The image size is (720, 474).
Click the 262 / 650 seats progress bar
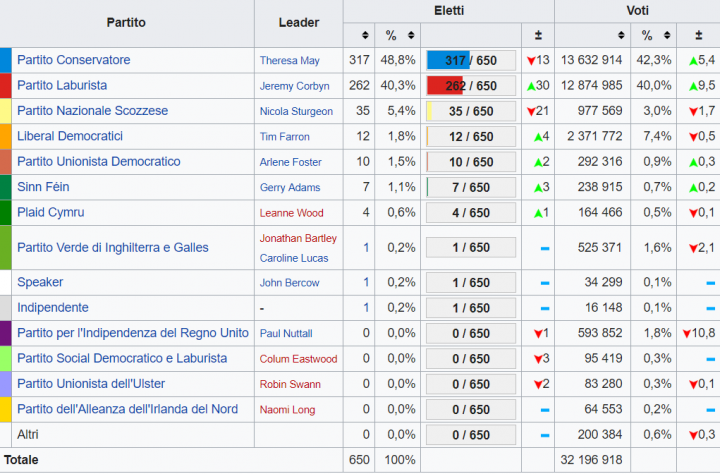click(x=471, y=85)
